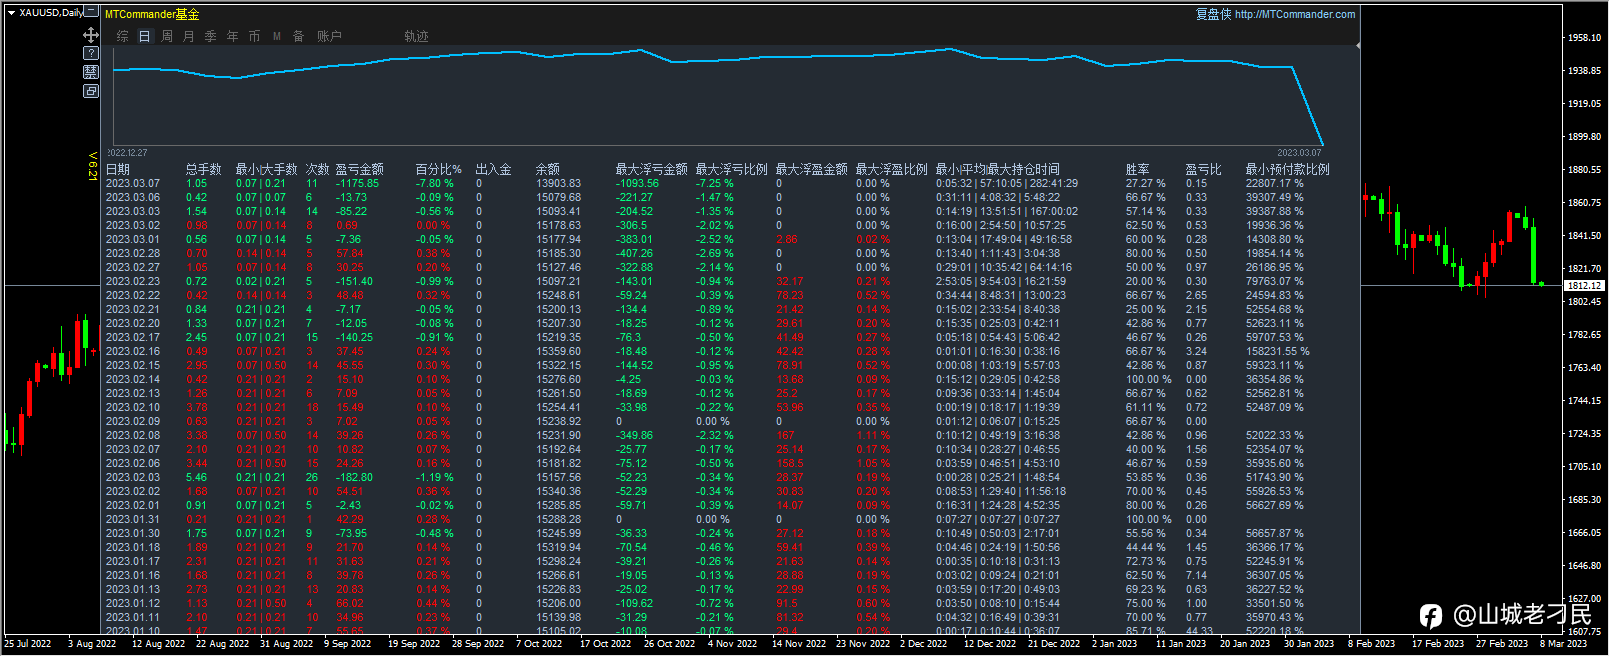Click the 禁 disable icon button
The image size is (1610, 657).
click(91, 72)
